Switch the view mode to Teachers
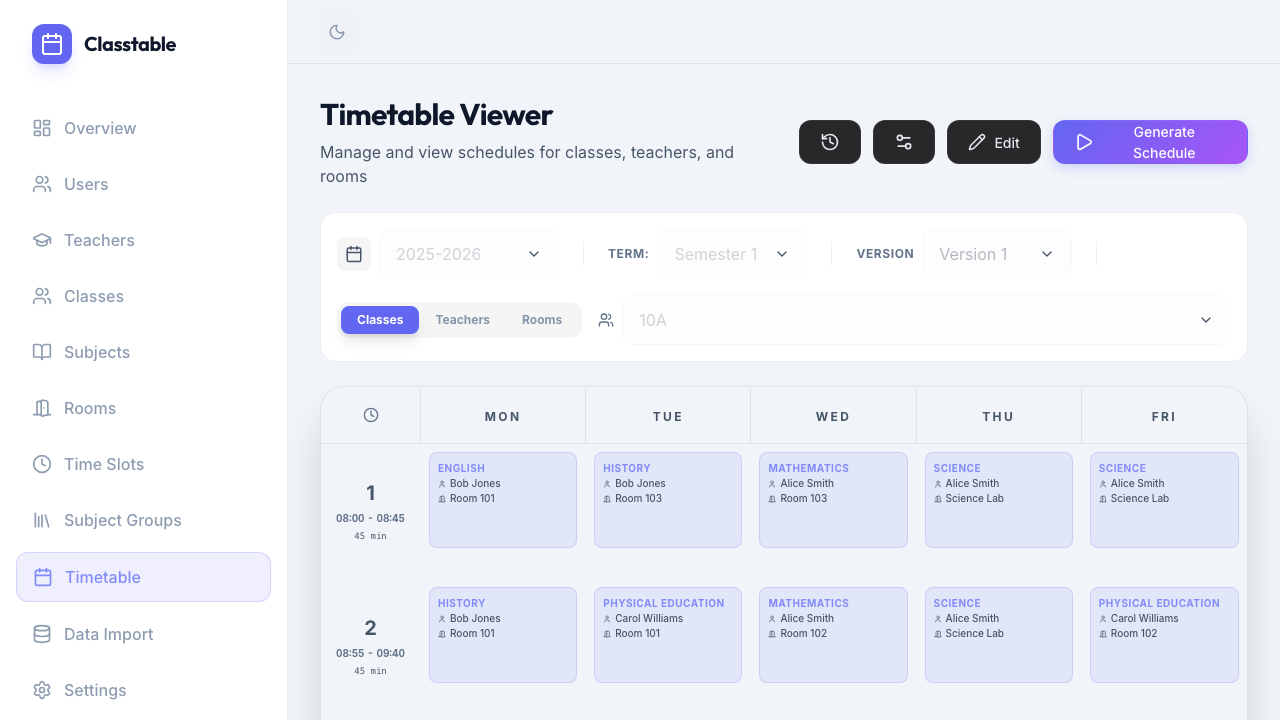 (462, 320)
